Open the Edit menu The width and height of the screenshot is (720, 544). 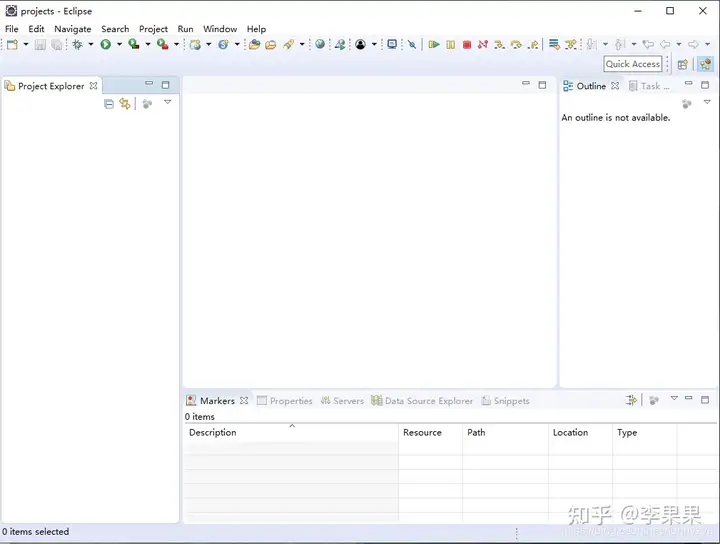(x=36, y=29)
